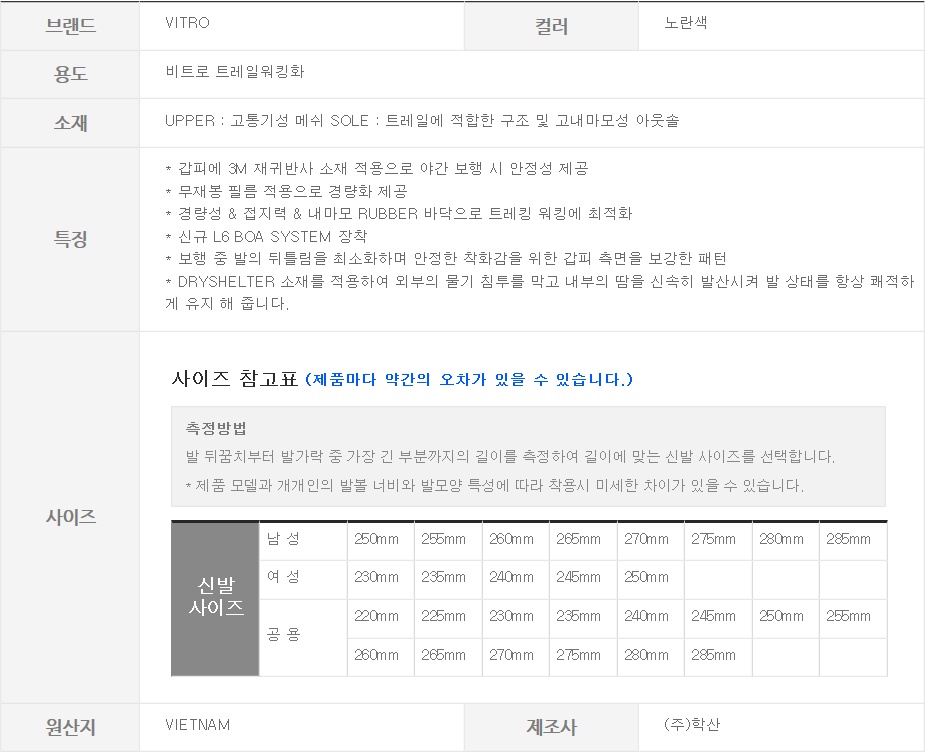This screenshot has height=752, width=925.
Task: Click the 제조사 header cell
Action: tap(552, 728)
